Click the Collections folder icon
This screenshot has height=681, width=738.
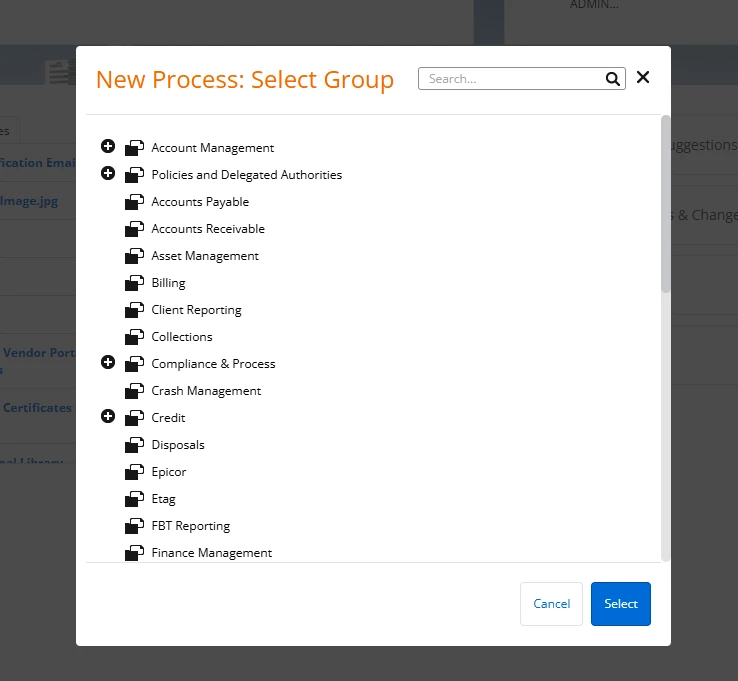click(x=135, y=337)
